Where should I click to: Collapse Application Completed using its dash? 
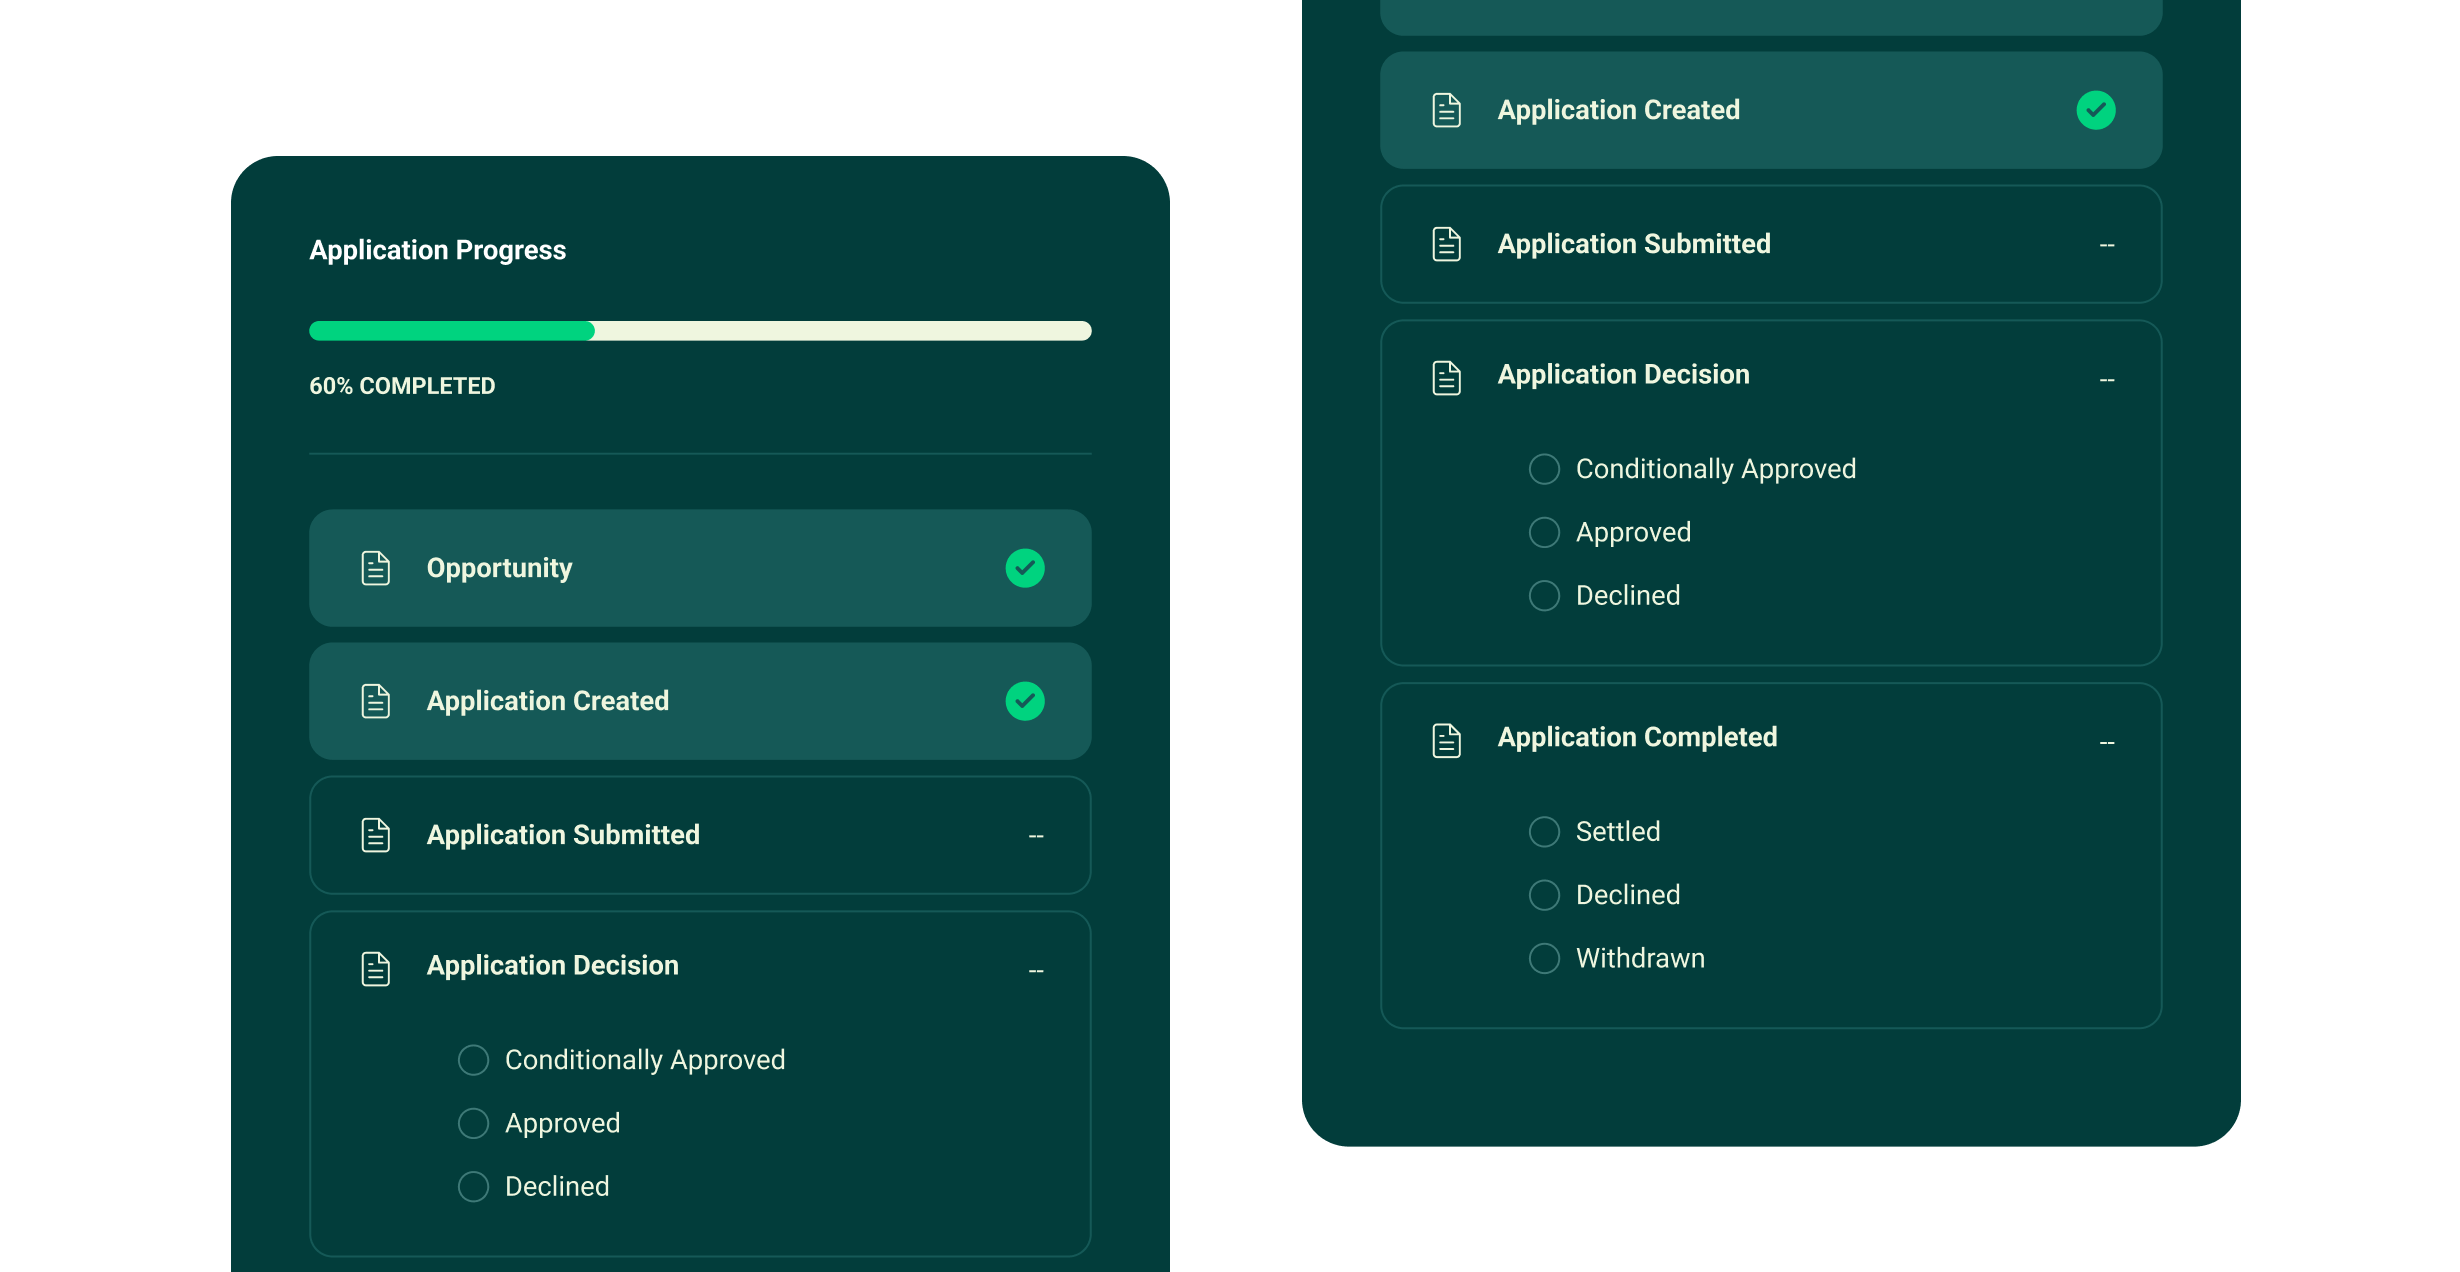pyautogui.click(x=2106, y=743)
